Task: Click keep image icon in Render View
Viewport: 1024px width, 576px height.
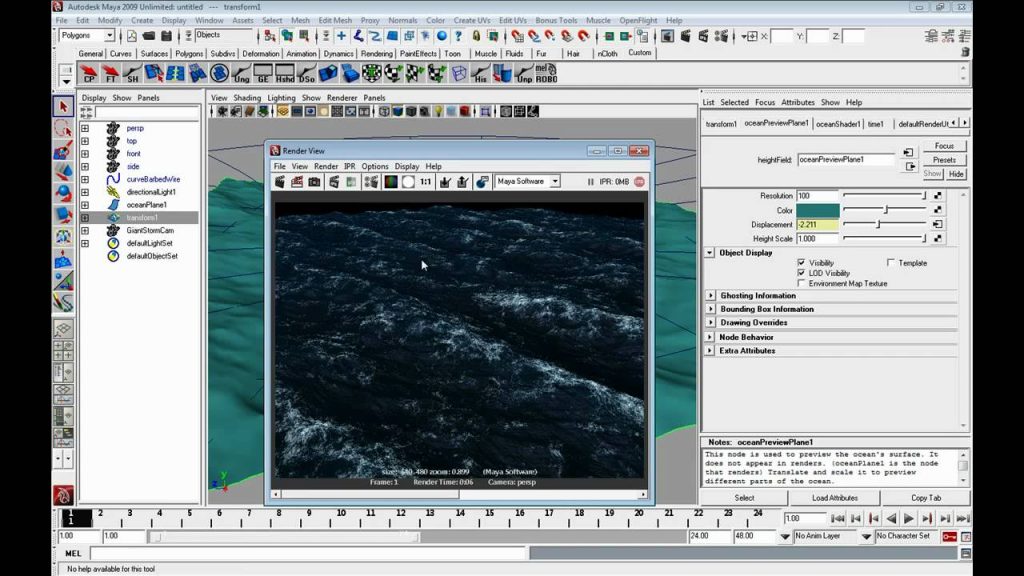Action: 445,182
